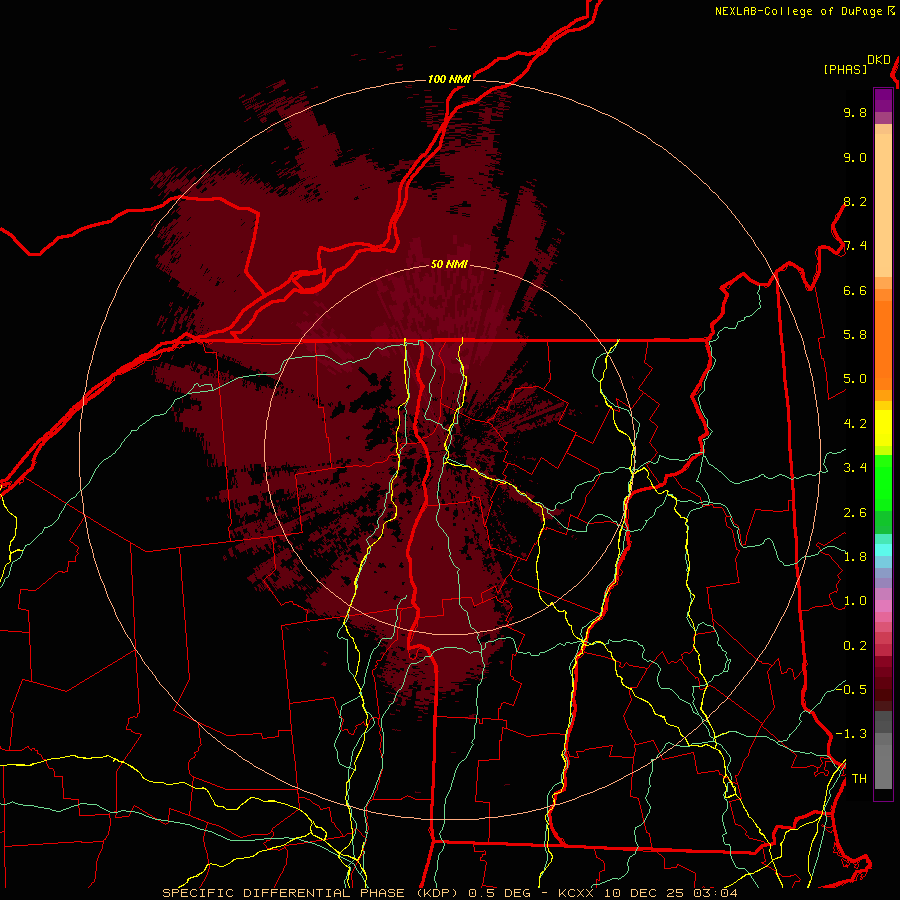Viewport: 900px width, 900px height.
Task: Click the TH label at scale bottom
Action: 859,779
